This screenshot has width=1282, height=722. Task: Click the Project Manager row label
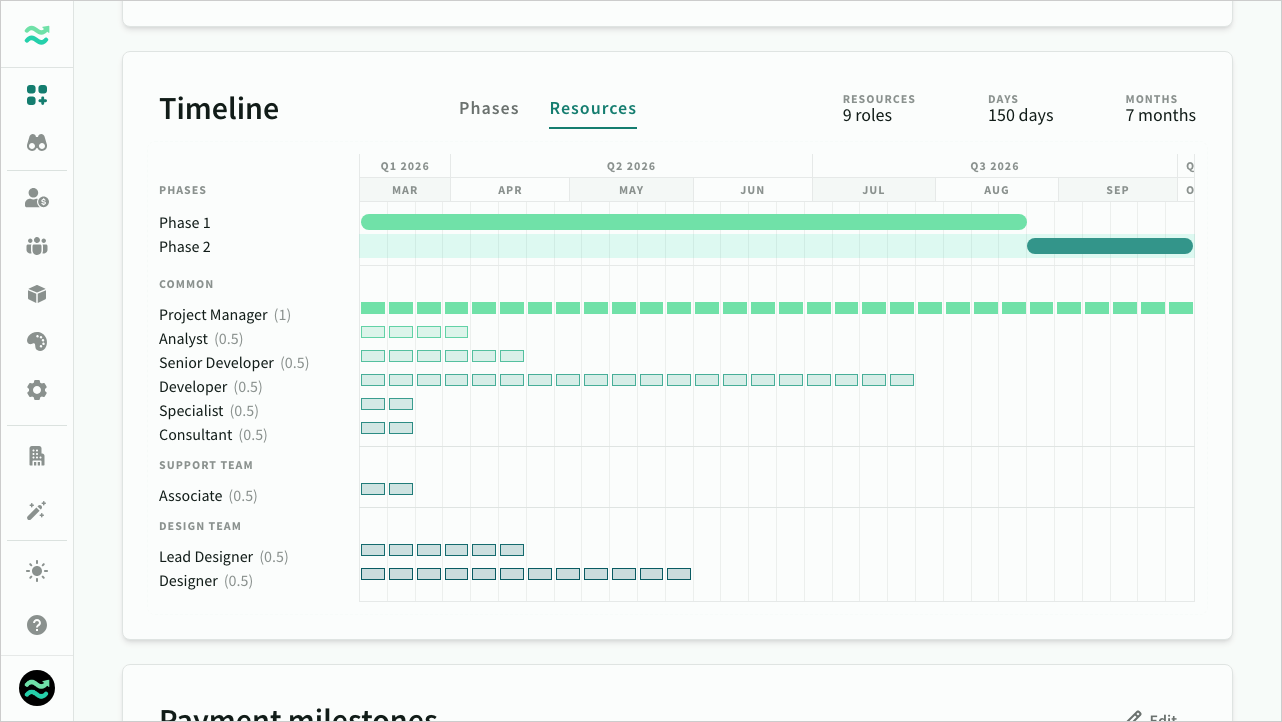click(213, 315)
